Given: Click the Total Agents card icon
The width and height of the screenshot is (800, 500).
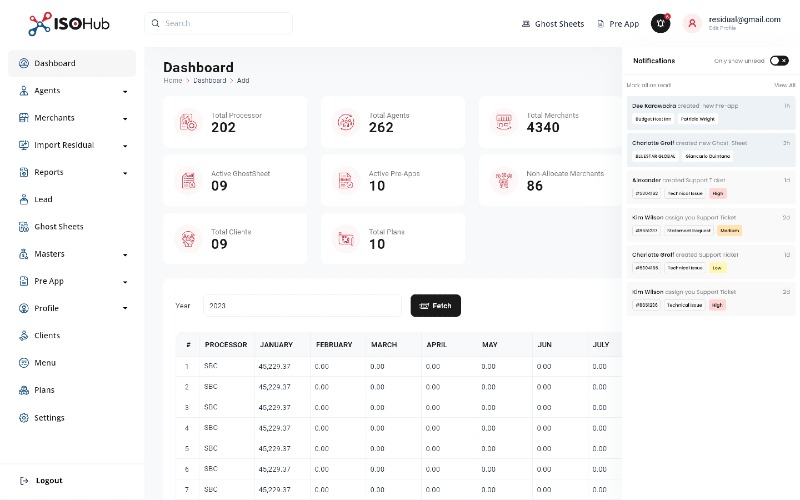Looking at the screenshot, I should pos(346,122).
